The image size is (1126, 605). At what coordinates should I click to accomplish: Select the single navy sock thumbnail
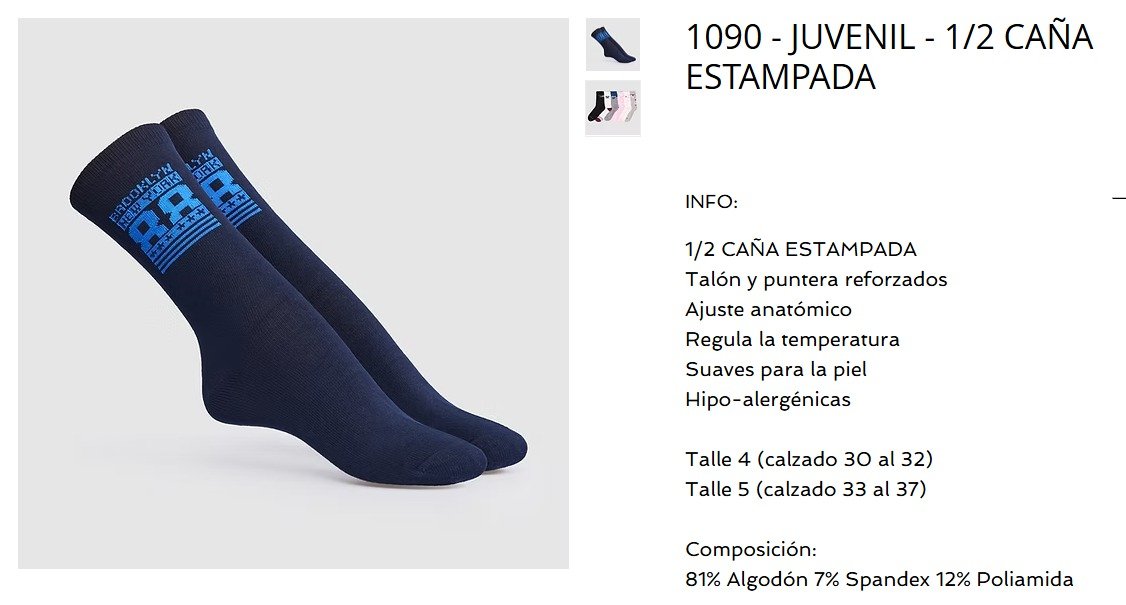pyautogui.click(x=613, y=45)
